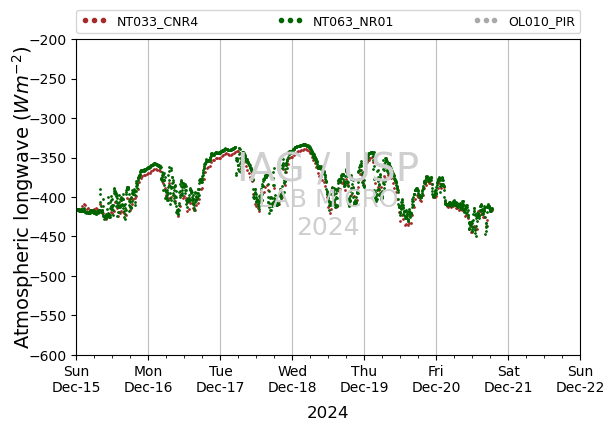The width and height of the screenshot is (614, 431).
Task: Select the Tue Dec-17 axis label
Action: coord(220,379)
